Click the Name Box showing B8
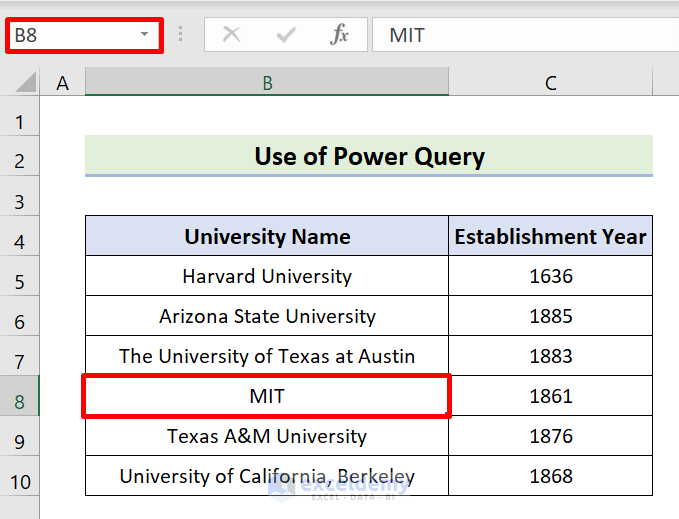The width and height of the screenshot is (679, 519). pos(70,35)
